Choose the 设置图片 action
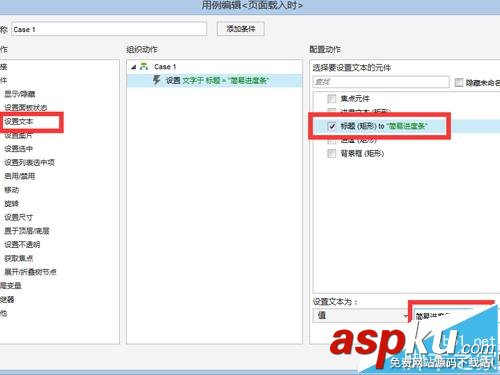 point(19,135)
